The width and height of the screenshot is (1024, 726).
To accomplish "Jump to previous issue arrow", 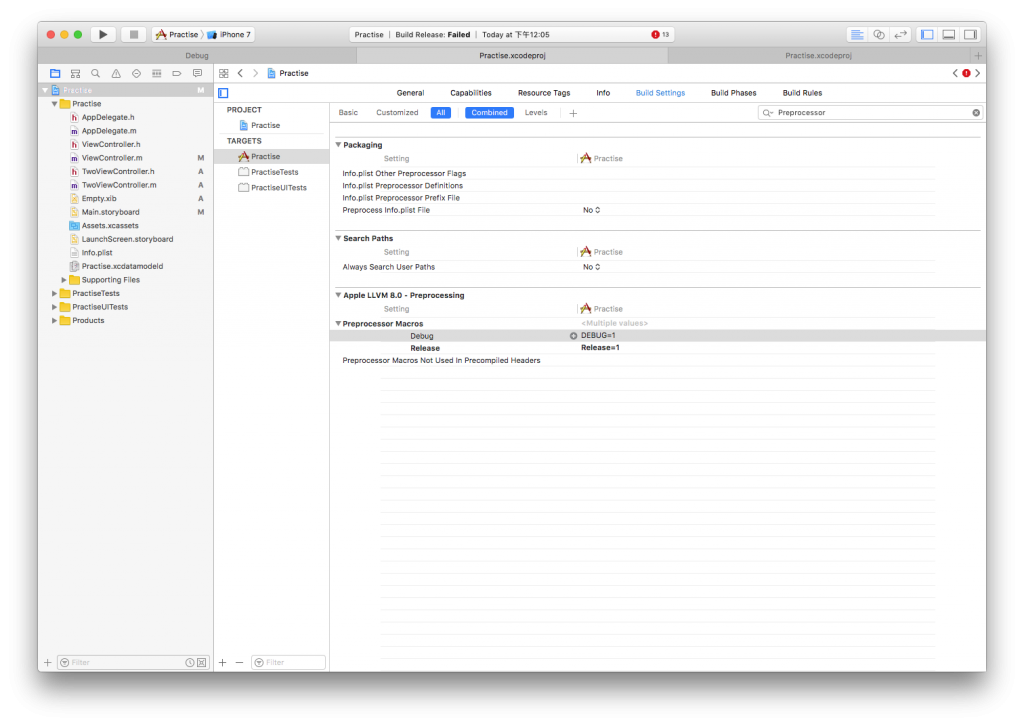I will [x=955, y=73].
